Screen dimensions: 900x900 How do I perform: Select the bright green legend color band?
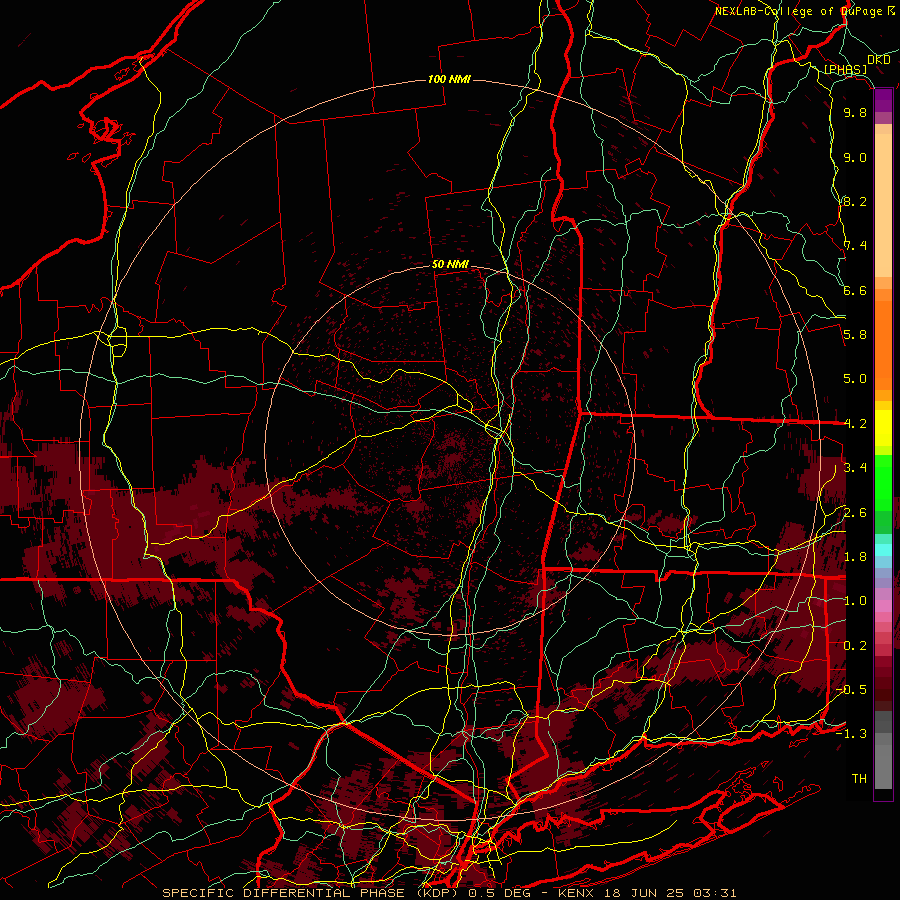coord(883,483)
